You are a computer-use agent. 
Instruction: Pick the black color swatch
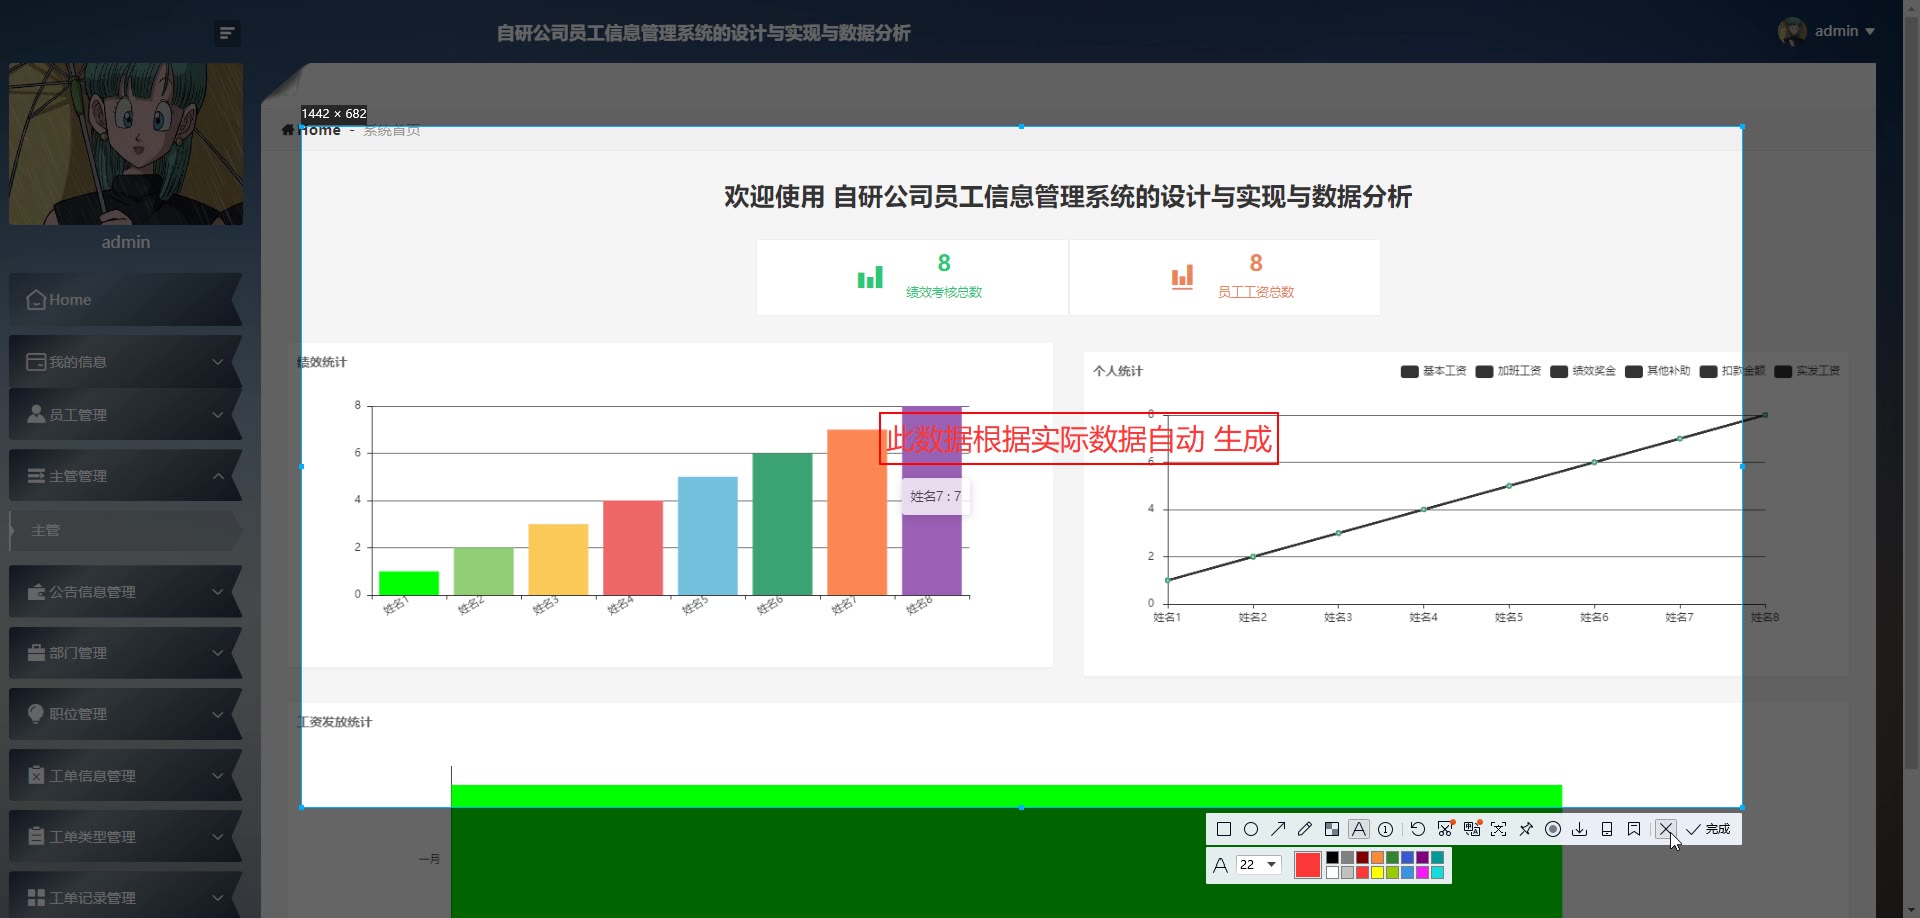point(1332,858)
